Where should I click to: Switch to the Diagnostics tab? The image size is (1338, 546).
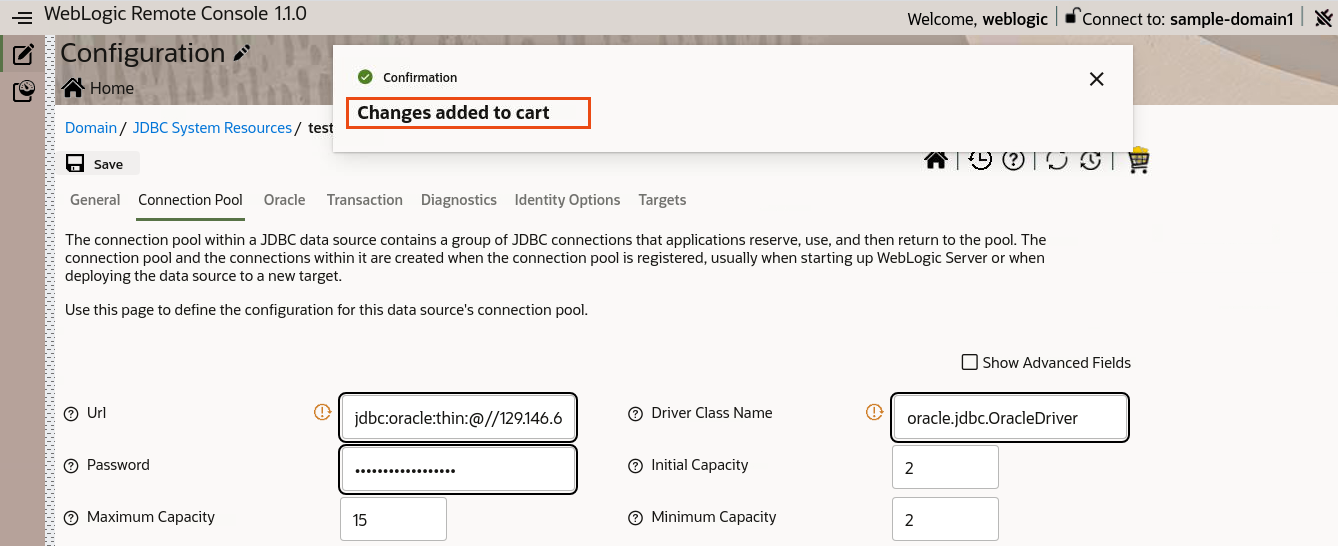tap(458, 200)
